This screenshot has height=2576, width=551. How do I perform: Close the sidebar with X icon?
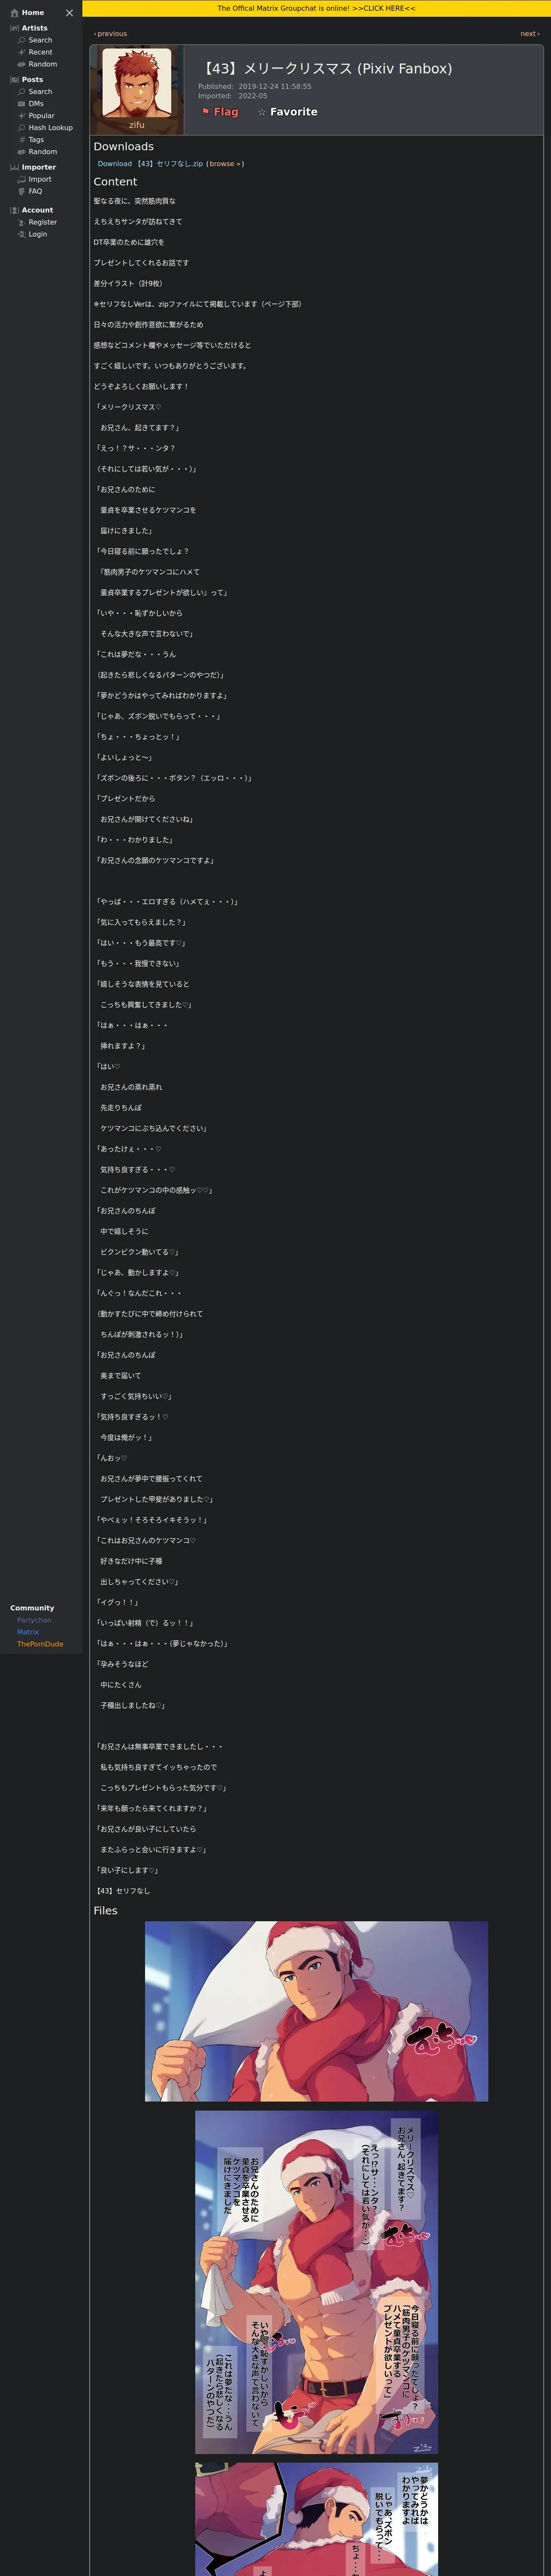coord(69,13)
